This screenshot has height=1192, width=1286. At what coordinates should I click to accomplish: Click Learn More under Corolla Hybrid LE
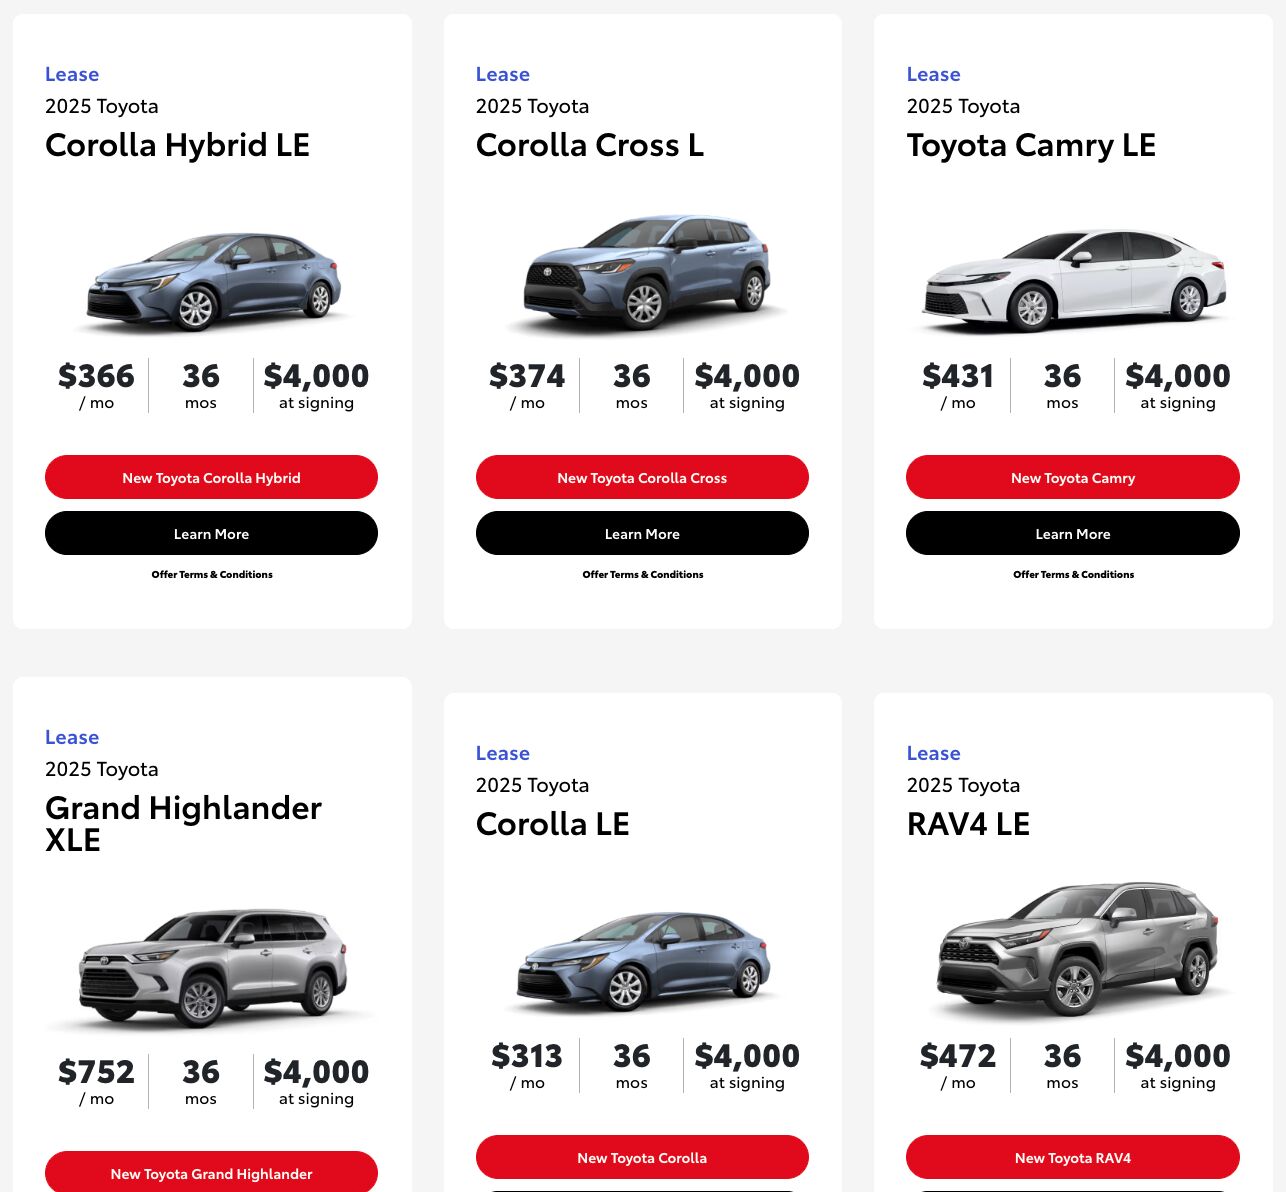211,533
